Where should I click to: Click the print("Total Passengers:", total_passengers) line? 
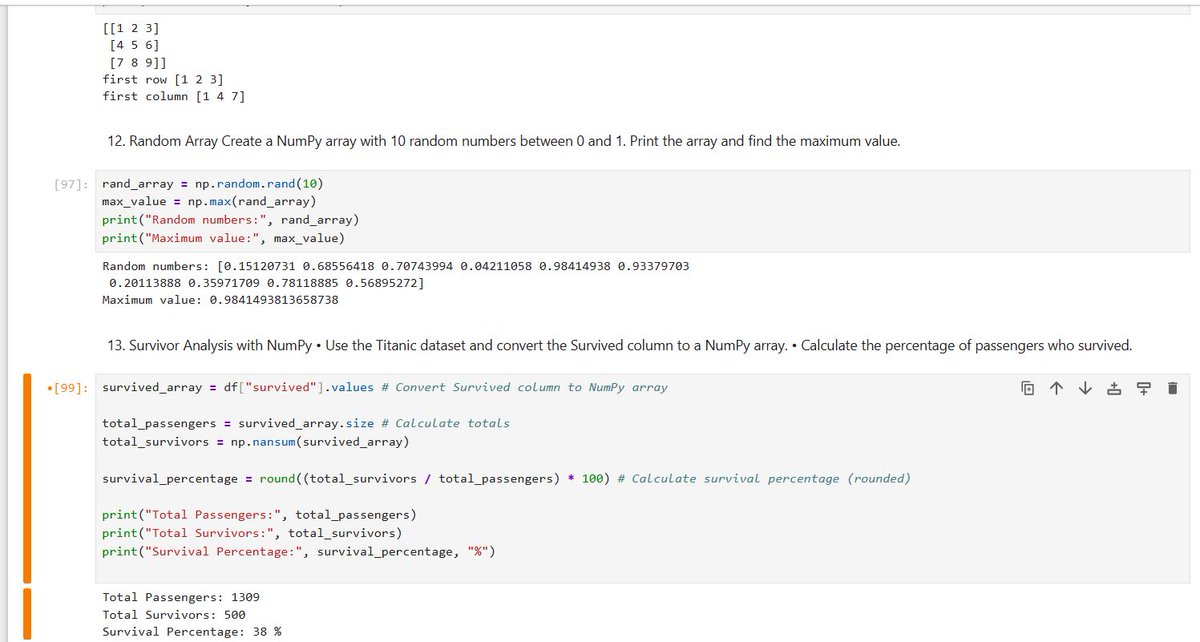(259, 515)
